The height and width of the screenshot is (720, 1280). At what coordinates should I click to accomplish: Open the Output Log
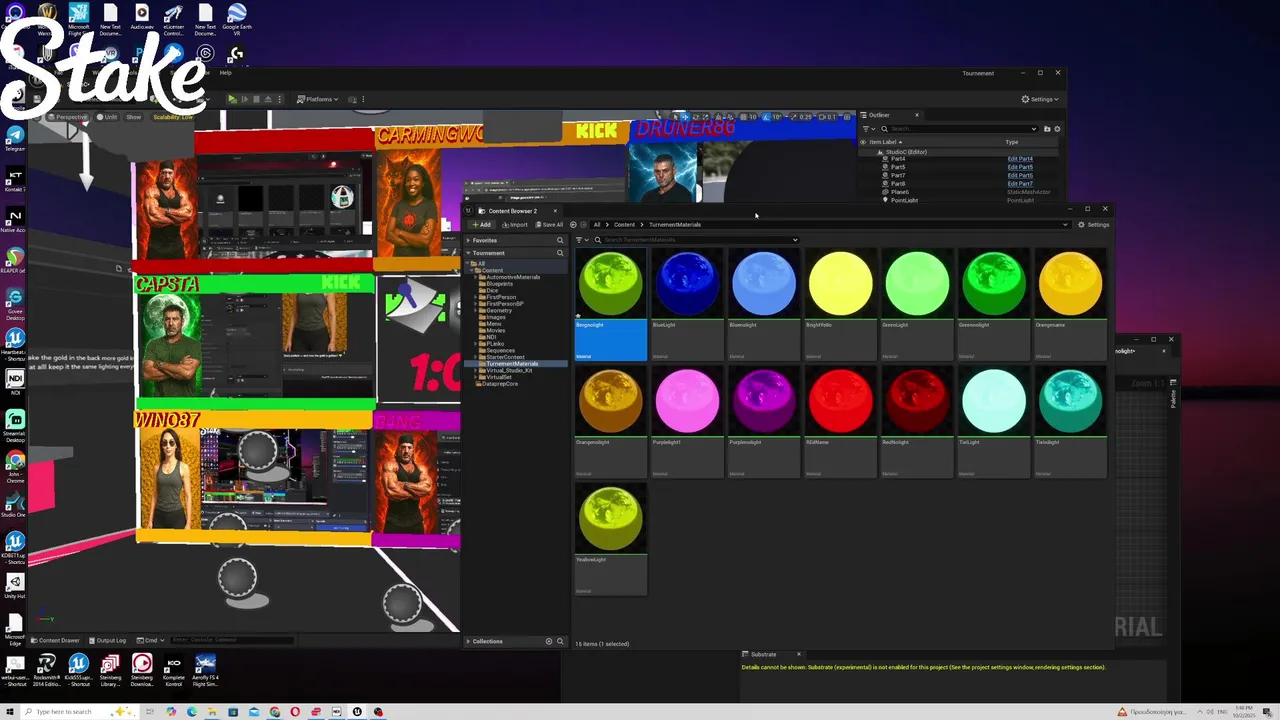click(108, 640)
